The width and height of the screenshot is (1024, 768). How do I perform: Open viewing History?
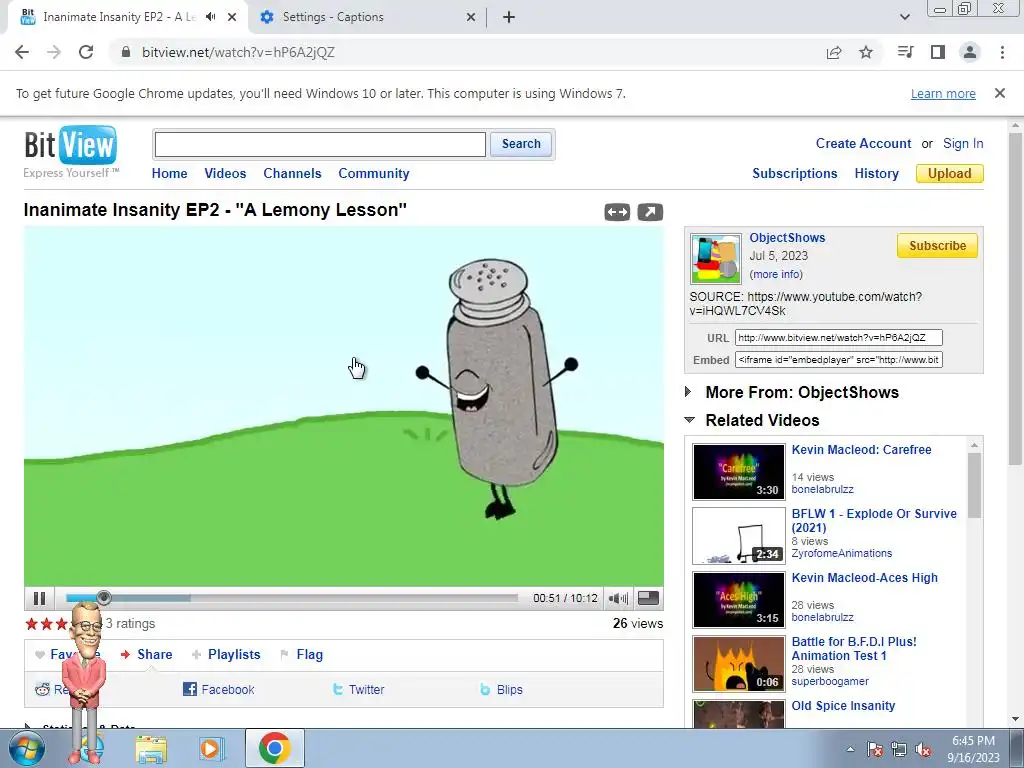tap(876, 173)
